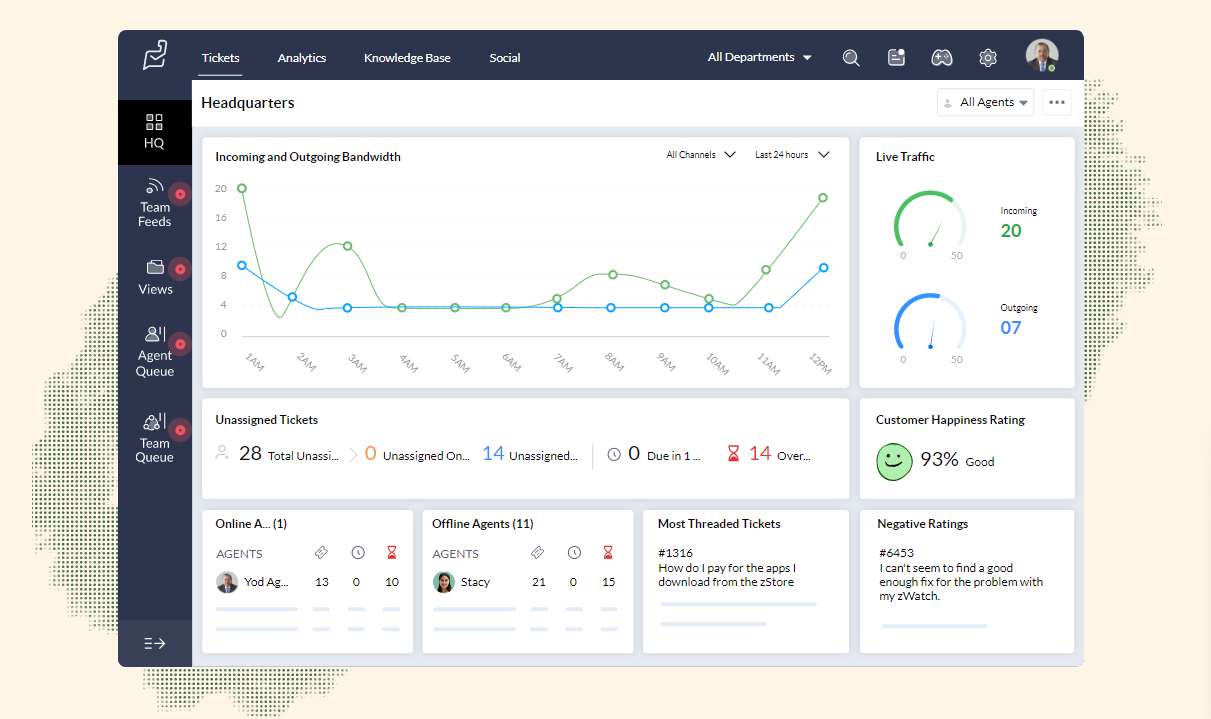Open the All Departments dropdown
Screen dimensions: 1211x719
pyautogui.click(x=759, y=58)
